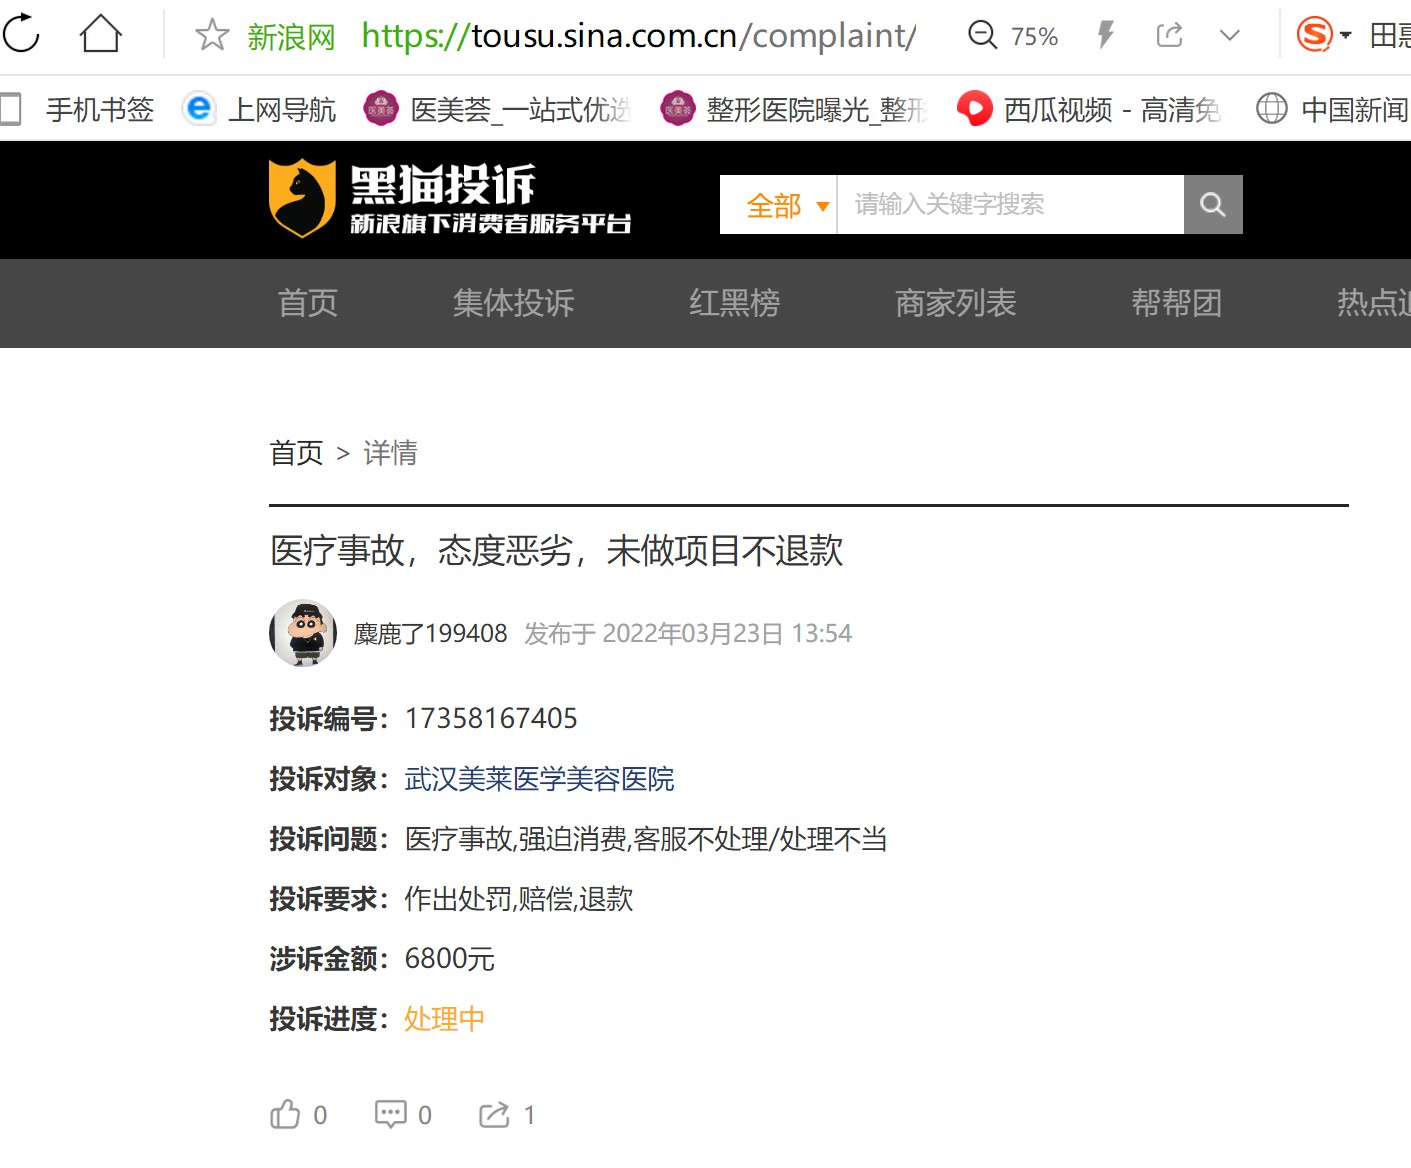The height and width of the screenshot is (1168, 1411).
Task: Open the search engine selector arrow
Action: (1346, 36)
